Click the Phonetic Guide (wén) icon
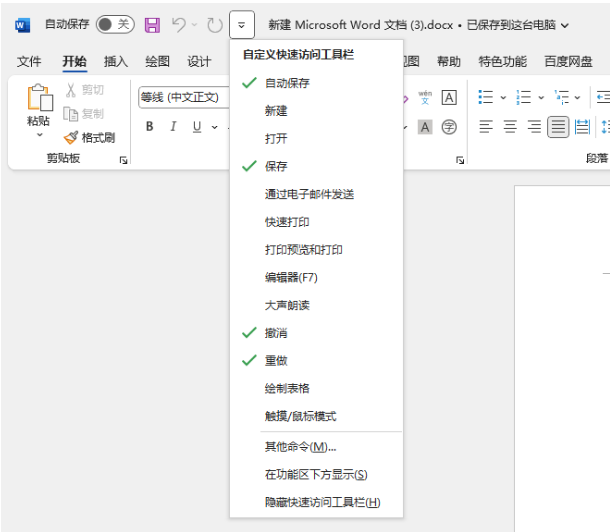The width and height of the screenshot is (610, 532). (x=425, y=97)
